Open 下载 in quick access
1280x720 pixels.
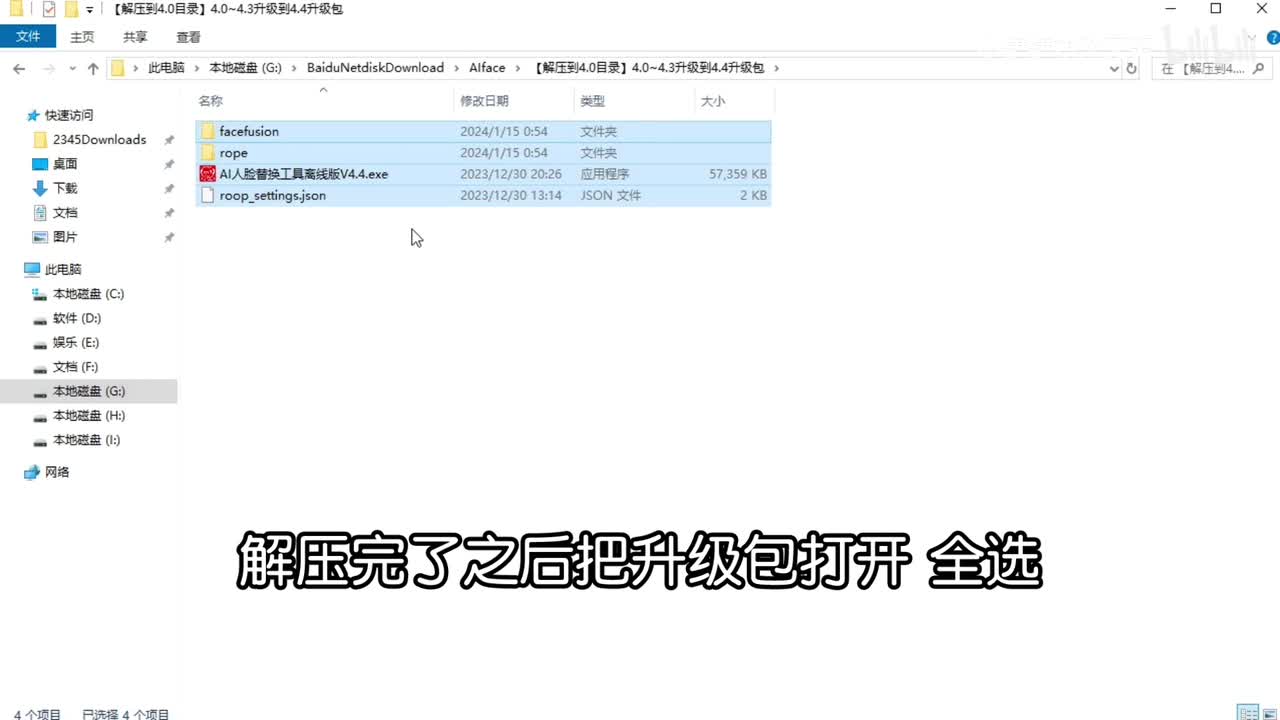coord(65,188)
